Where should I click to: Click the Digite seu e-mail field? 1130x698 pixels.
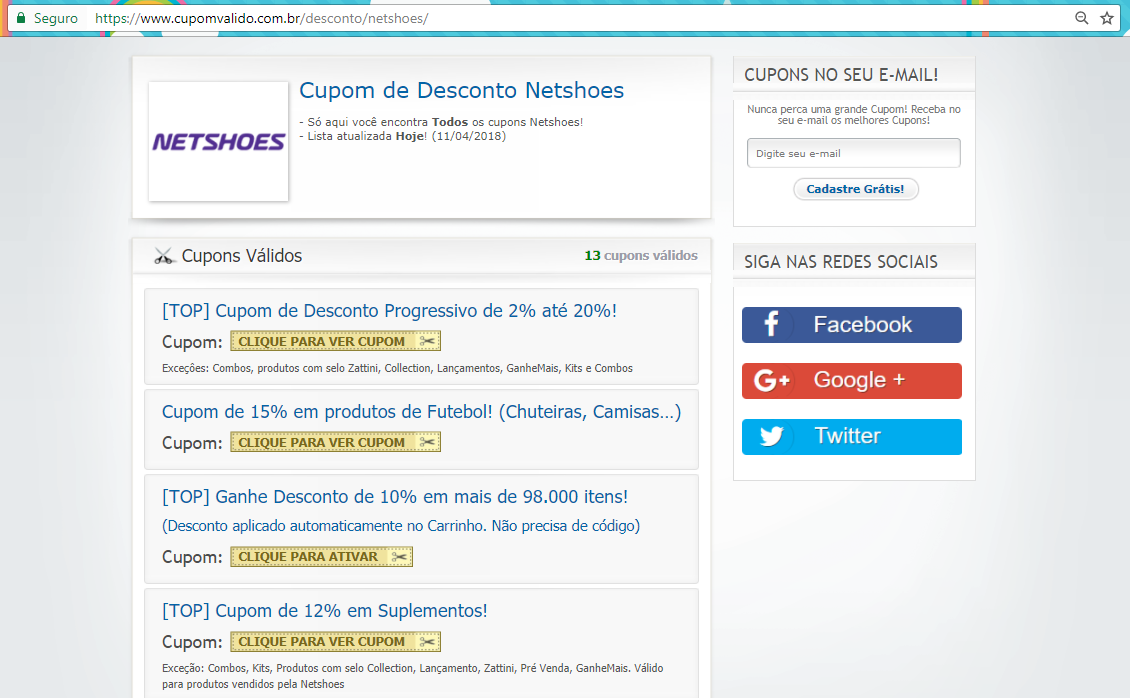click(853, 152)
